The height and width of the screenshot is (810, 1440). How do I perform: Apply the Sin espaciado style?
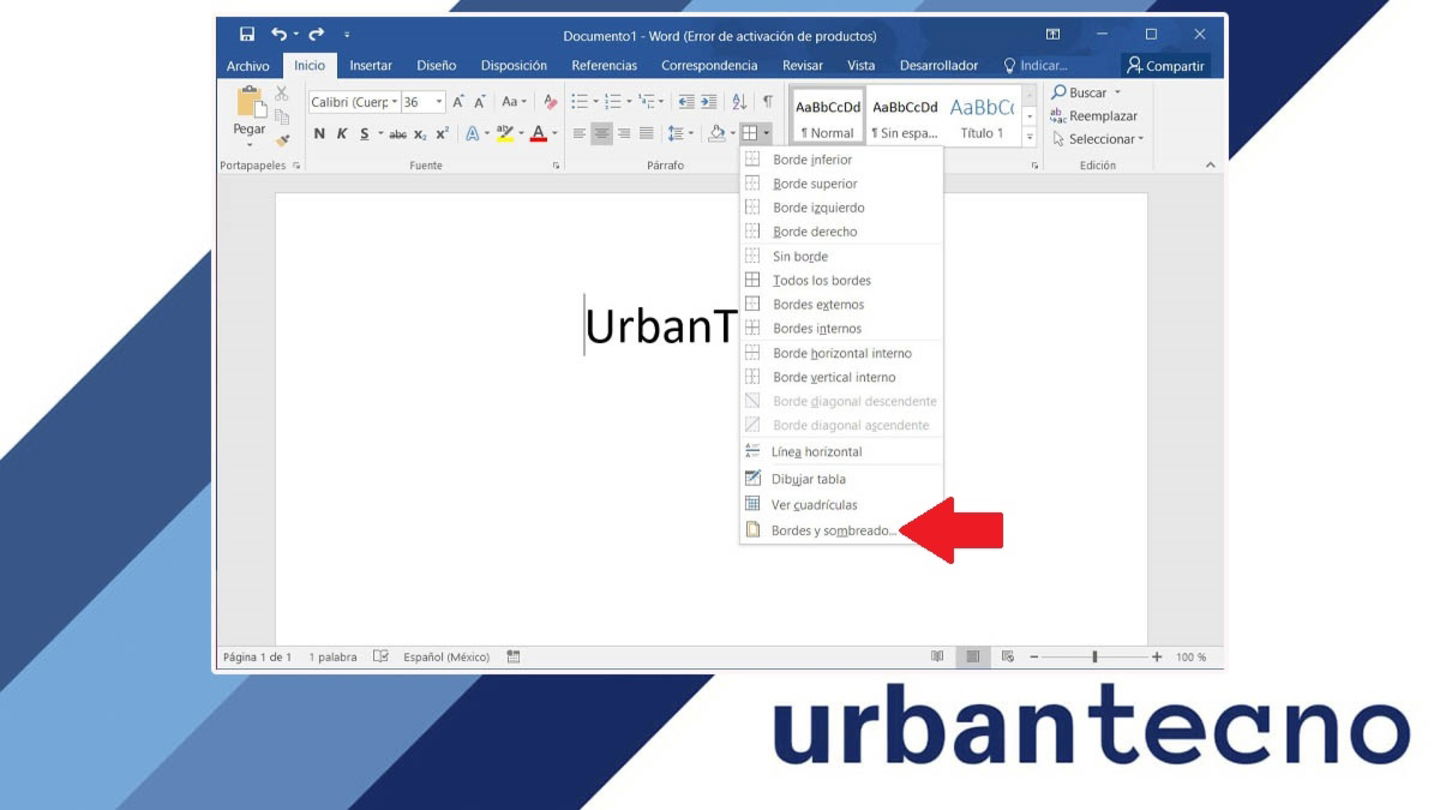click(x=905, y=118)
